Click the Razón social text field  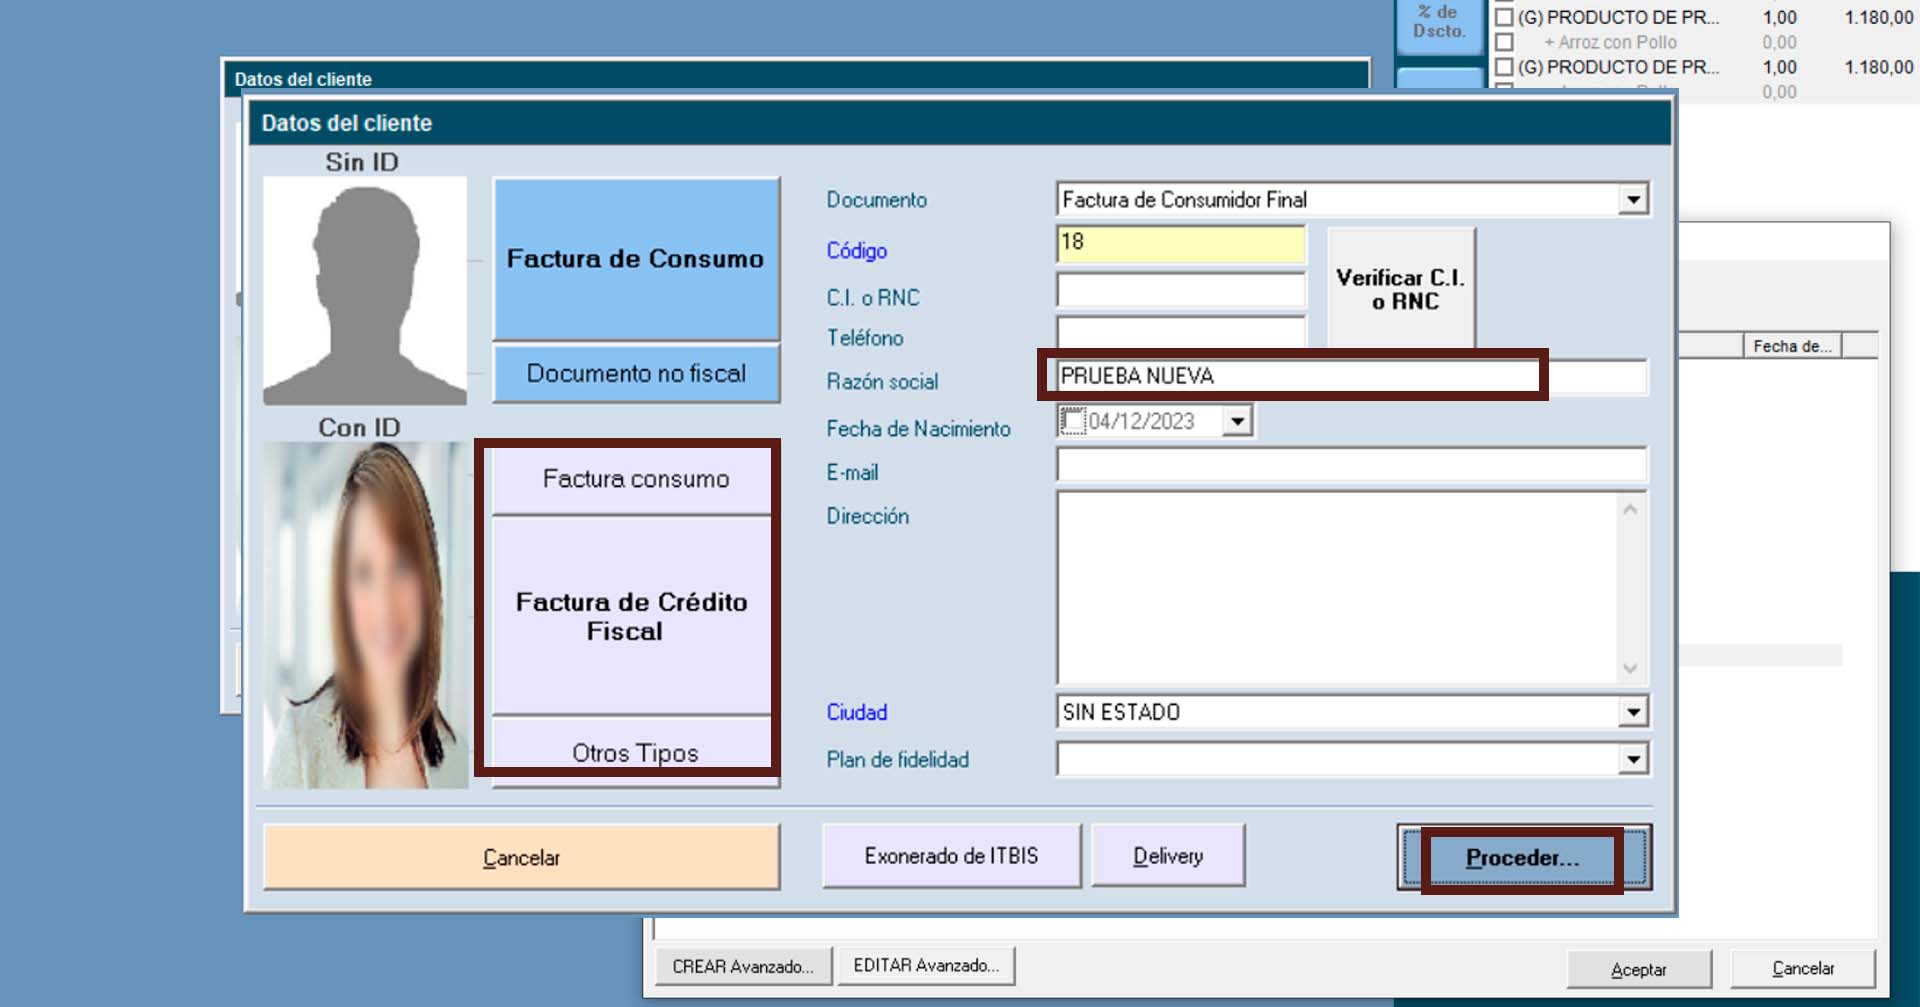[1290, 376]
